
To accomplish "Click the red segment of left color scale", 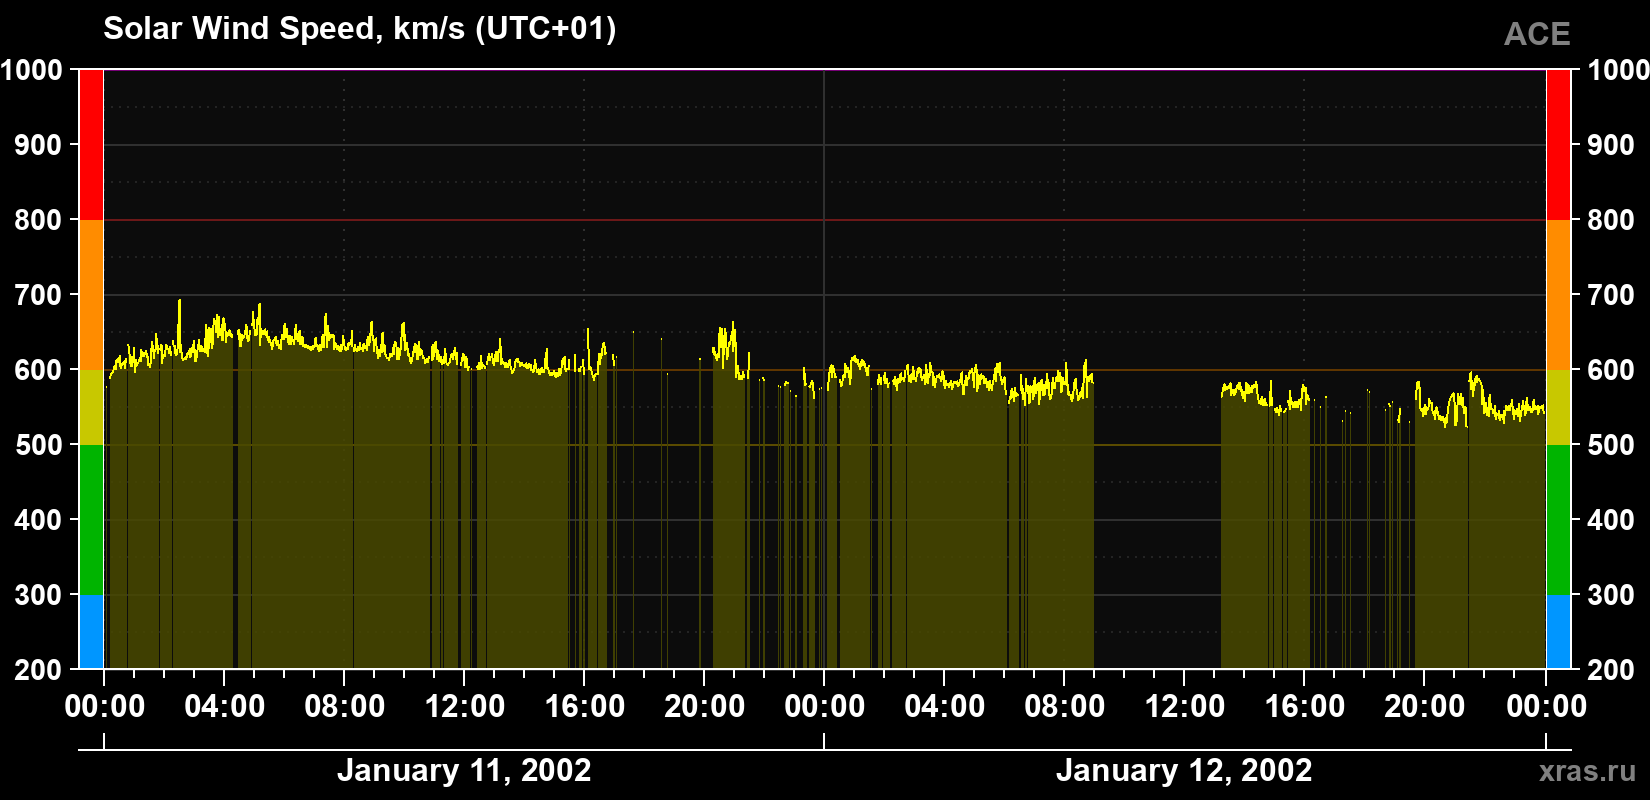I will (x=91, y=145).
